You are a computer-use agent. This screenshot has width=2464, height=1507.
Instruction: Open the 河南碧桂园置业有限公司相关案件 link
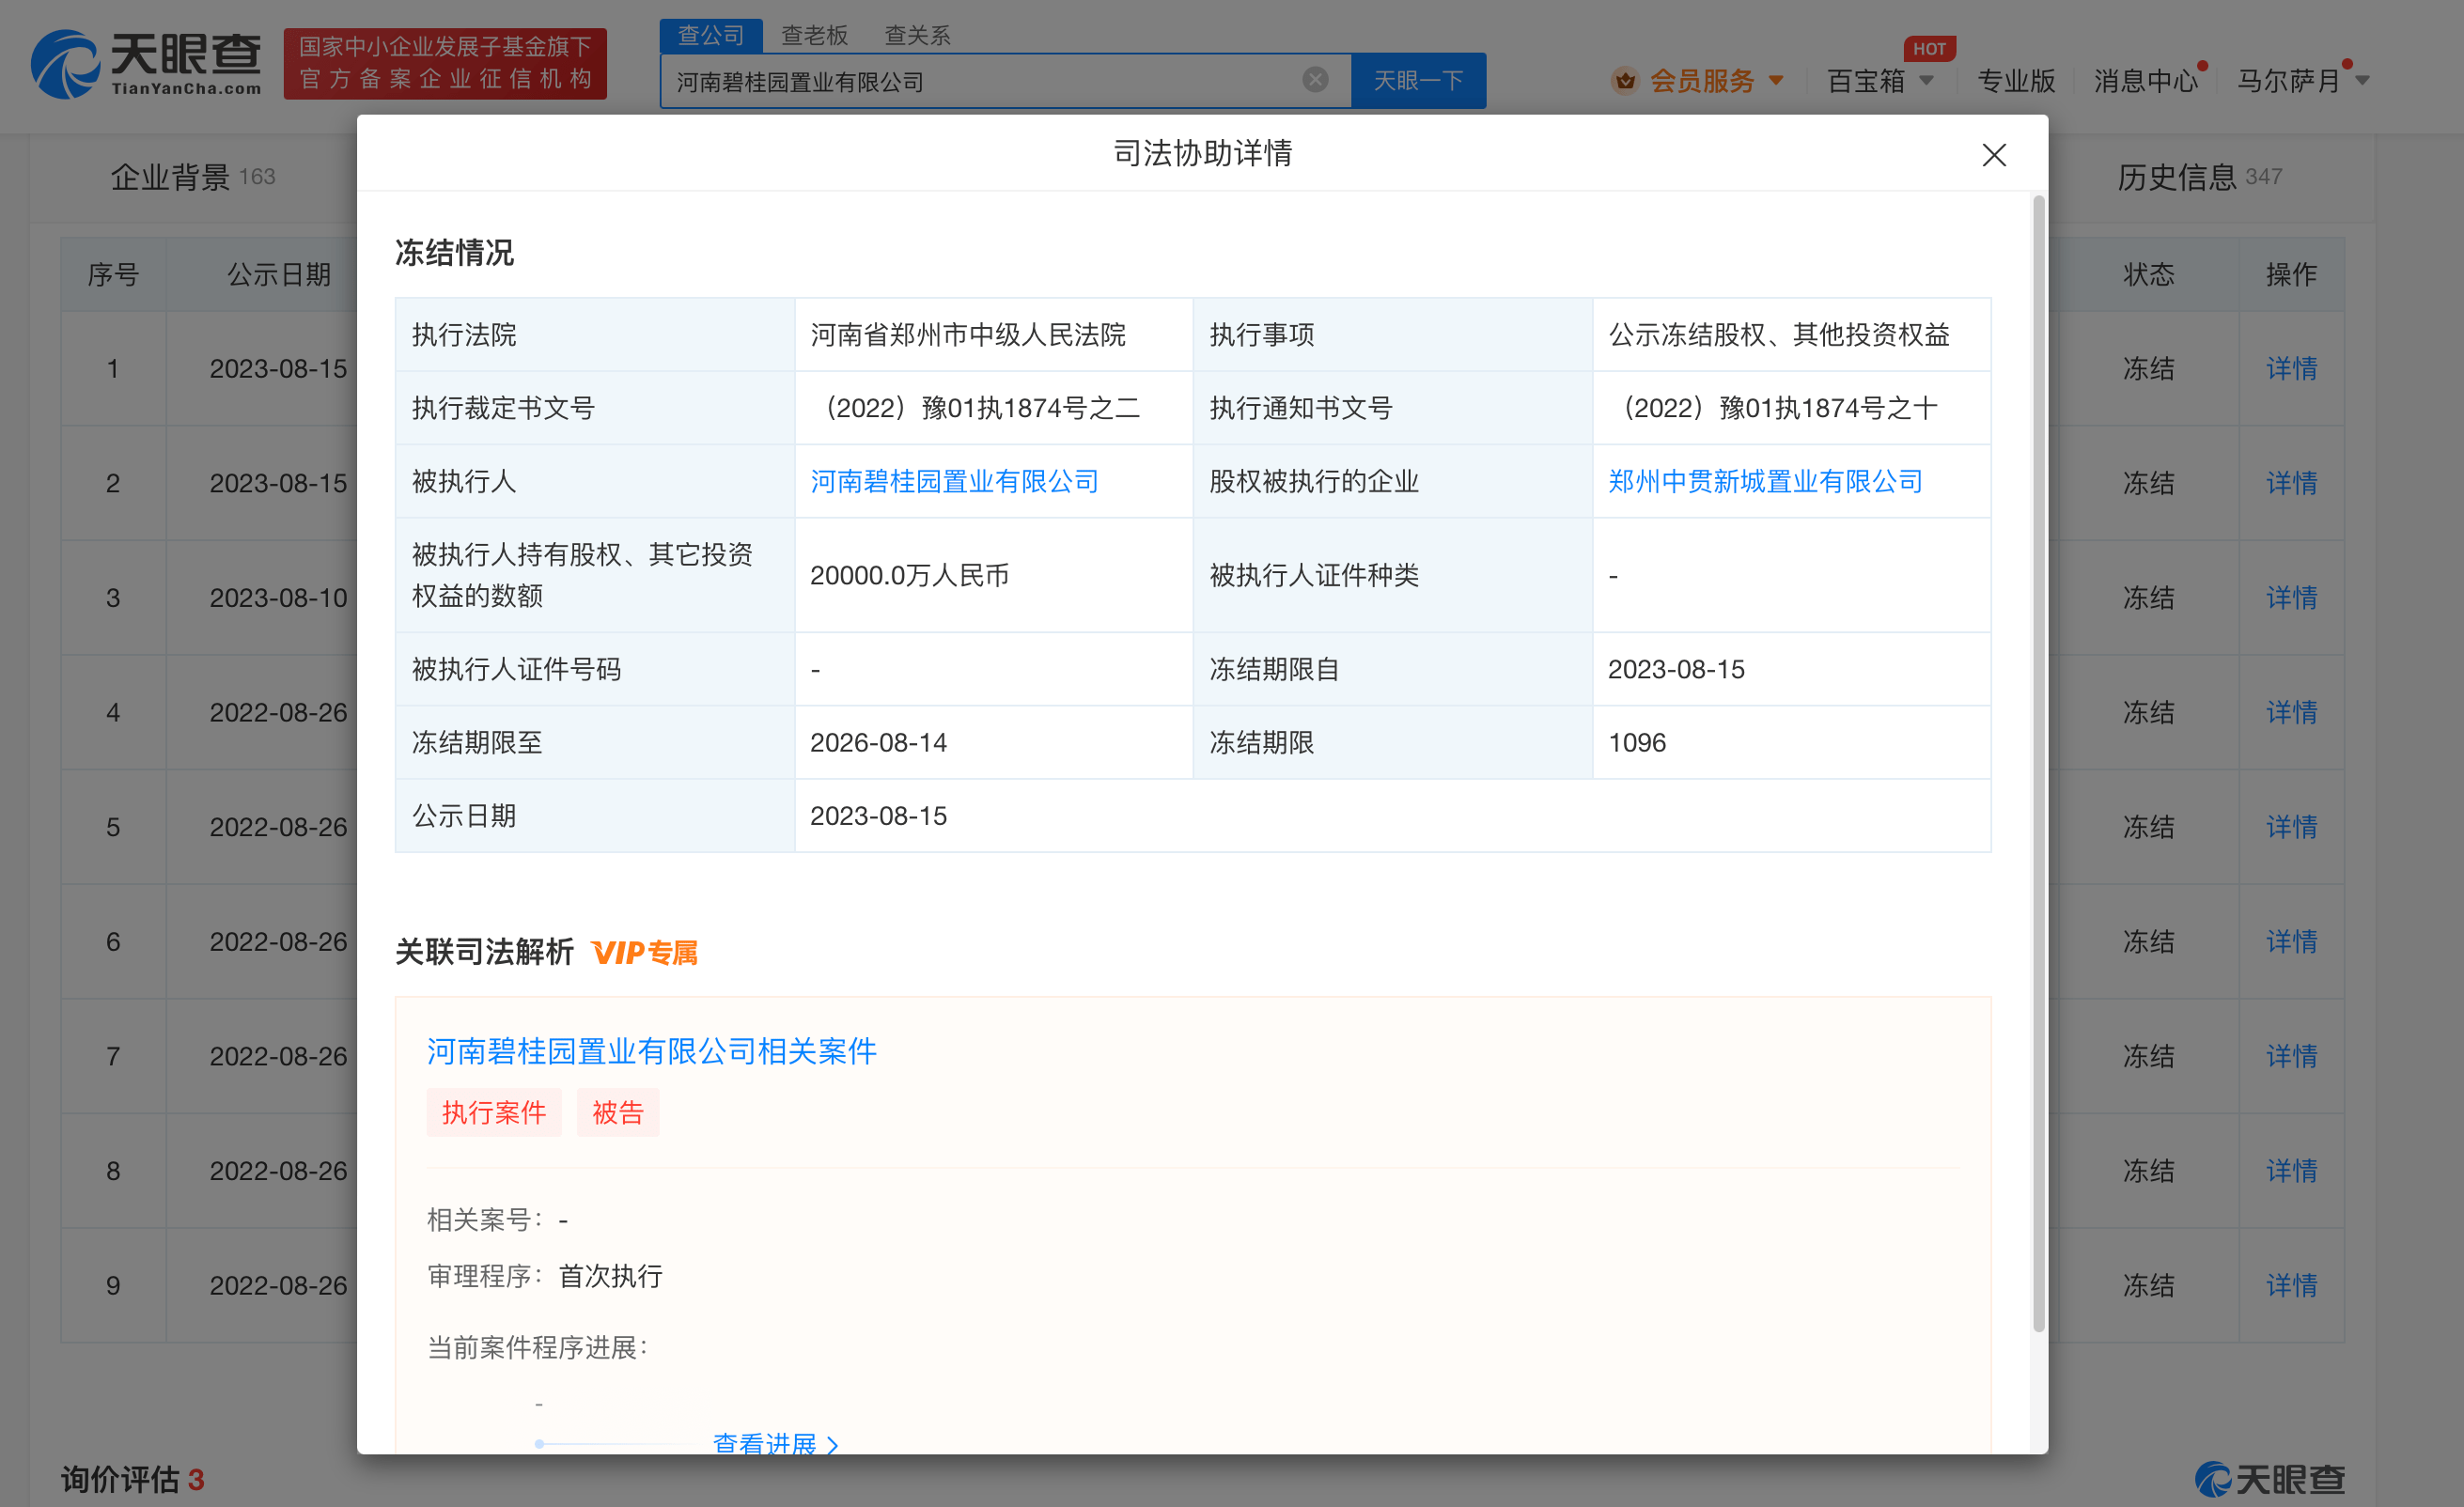pos(651,1051)
